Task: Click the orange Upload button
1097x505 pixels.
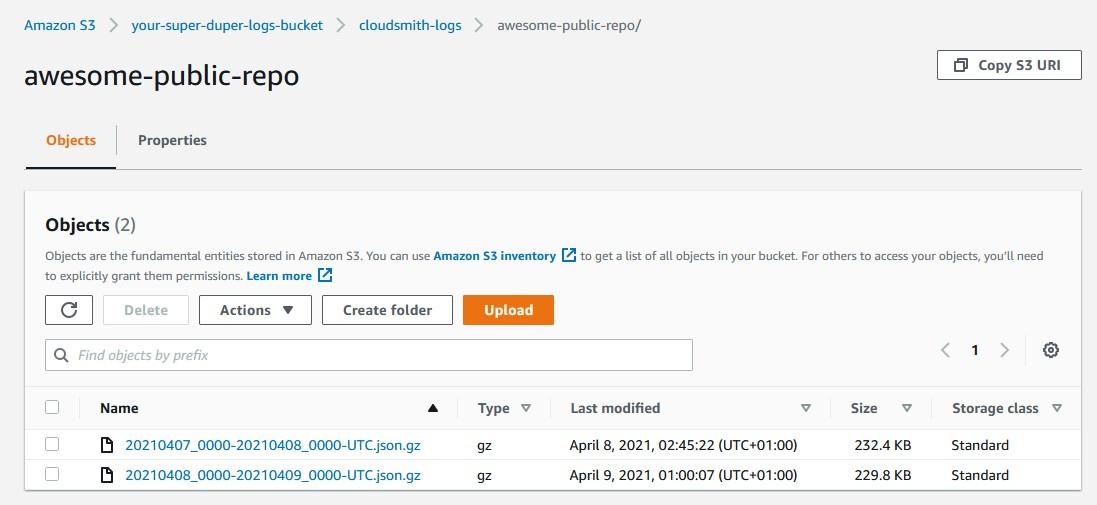Action: click(x=509, y=310)
